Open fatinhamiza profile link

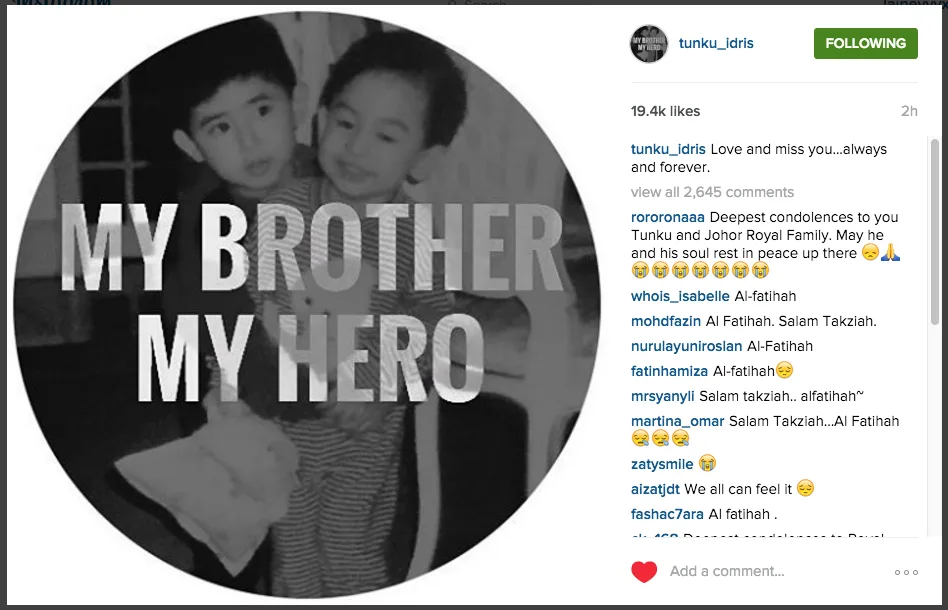coord(669,371)
